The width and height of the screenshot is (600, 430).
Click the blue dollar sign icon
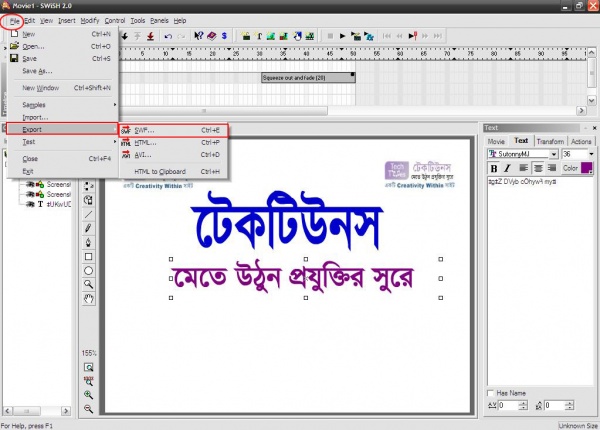[224, 36]
